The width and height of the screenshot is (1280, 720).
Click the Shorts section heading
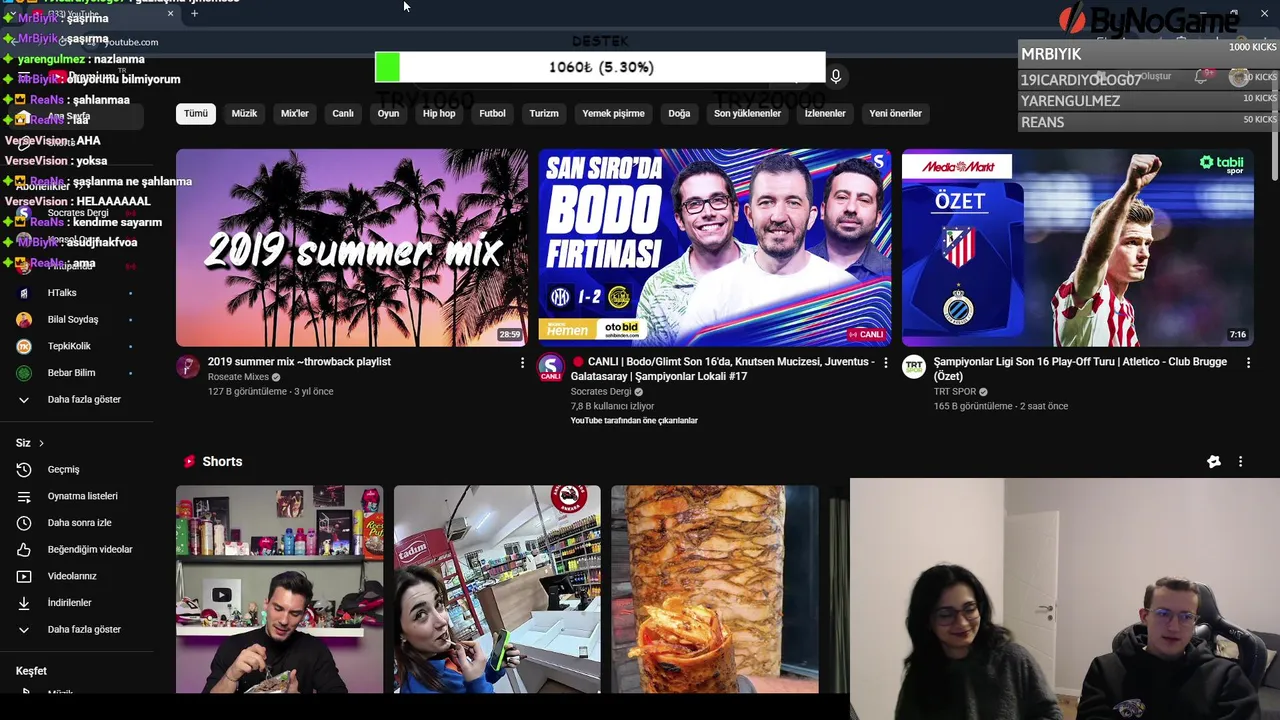[x=222, y=461]
